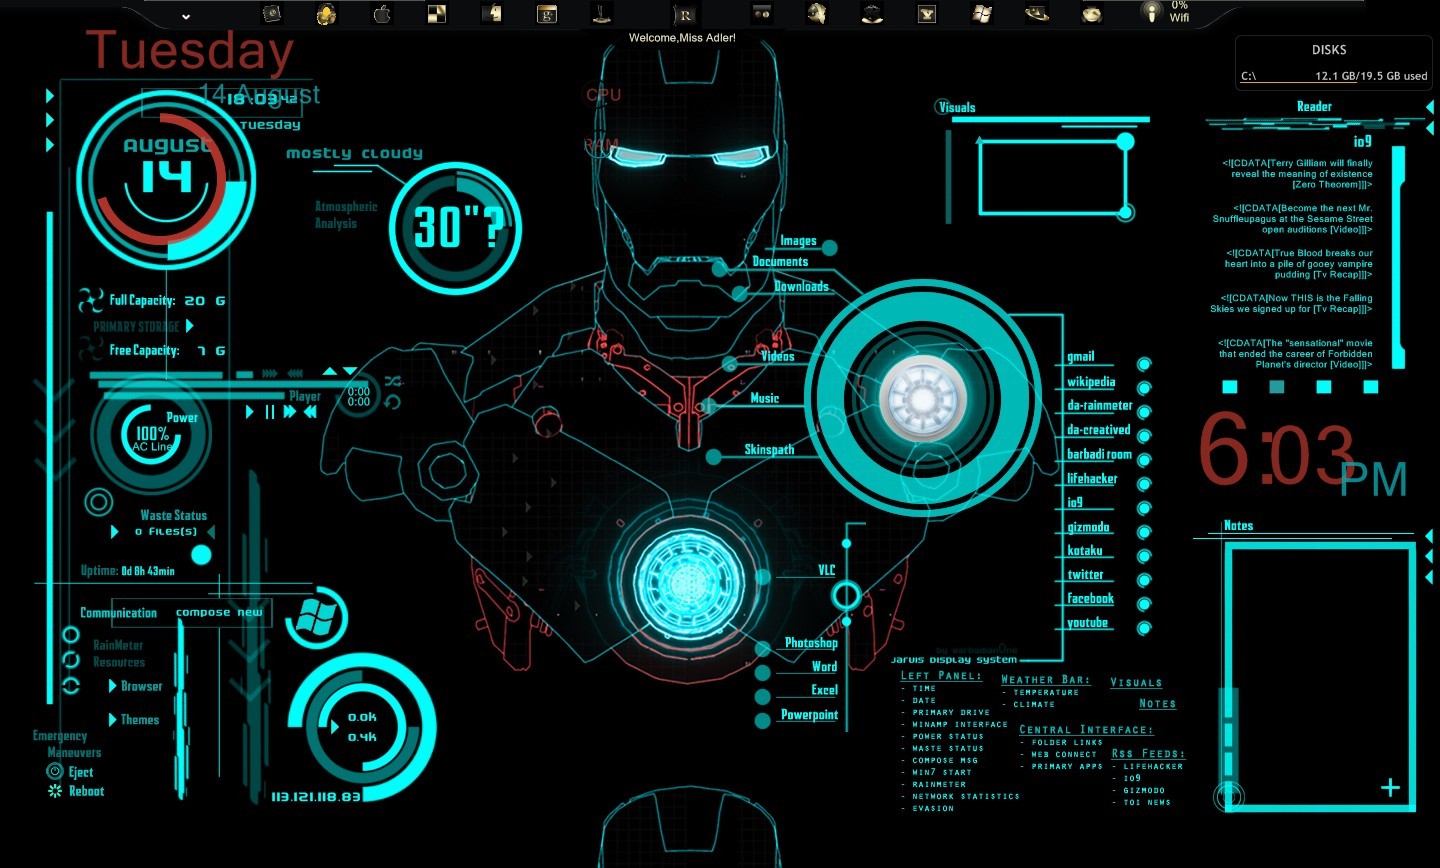This screenshot has height=868, width=1440.
Task: Click the Player up arrow
Action: pos(330,371)
